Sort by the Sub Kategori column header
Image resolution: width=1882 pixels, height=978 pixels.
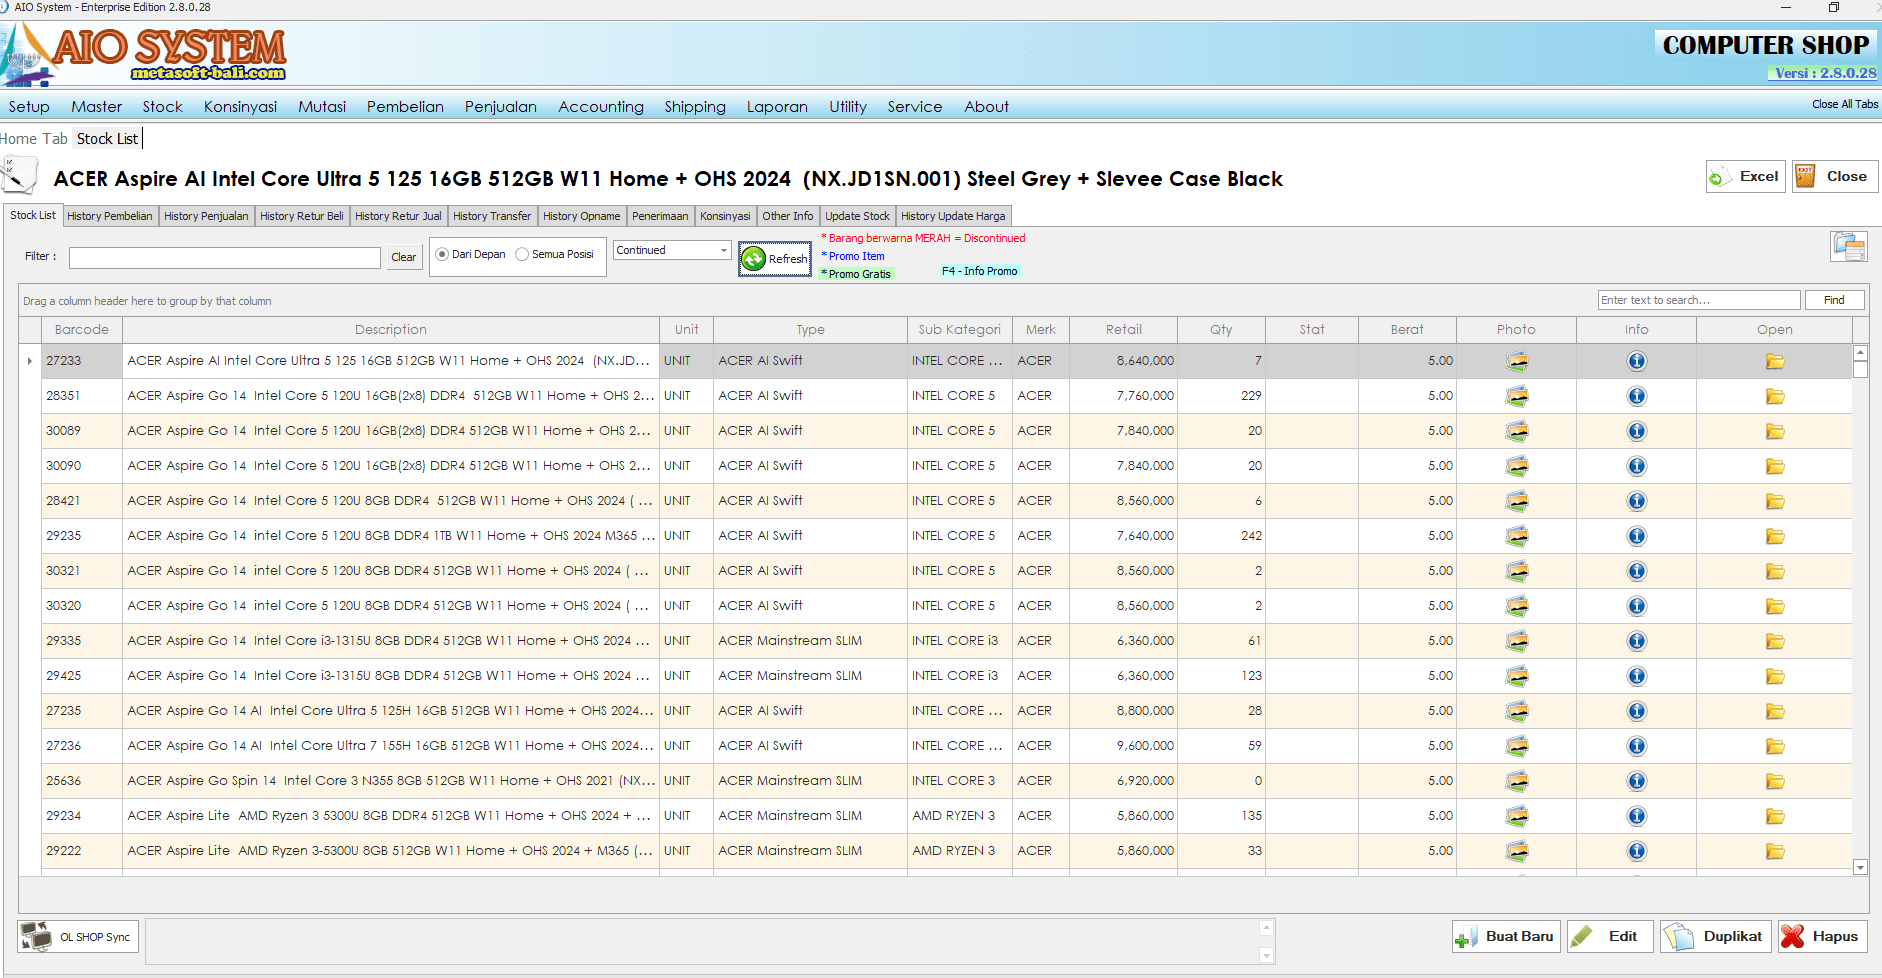[959, 329]
